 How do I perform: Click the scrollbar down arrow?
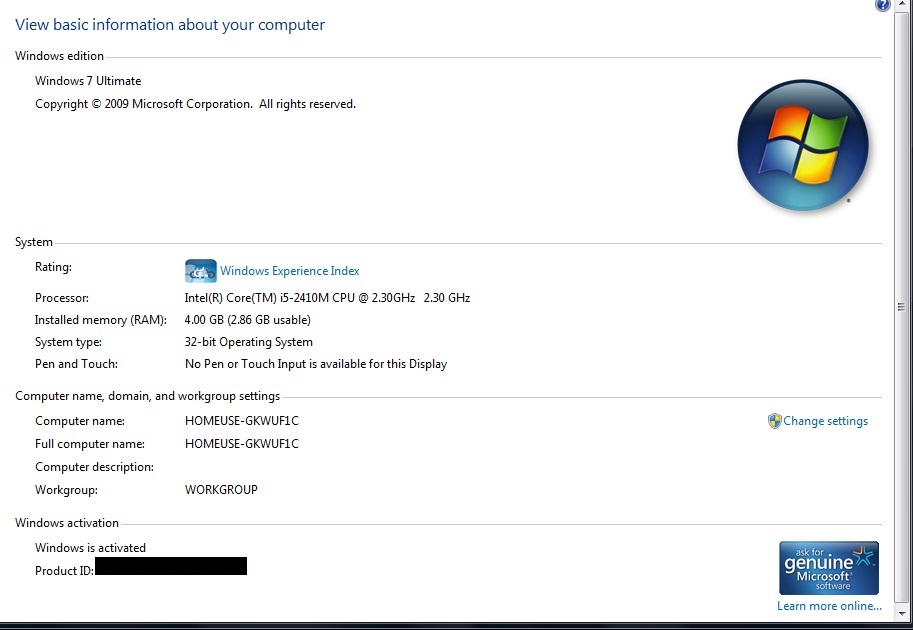click(901, 613)
